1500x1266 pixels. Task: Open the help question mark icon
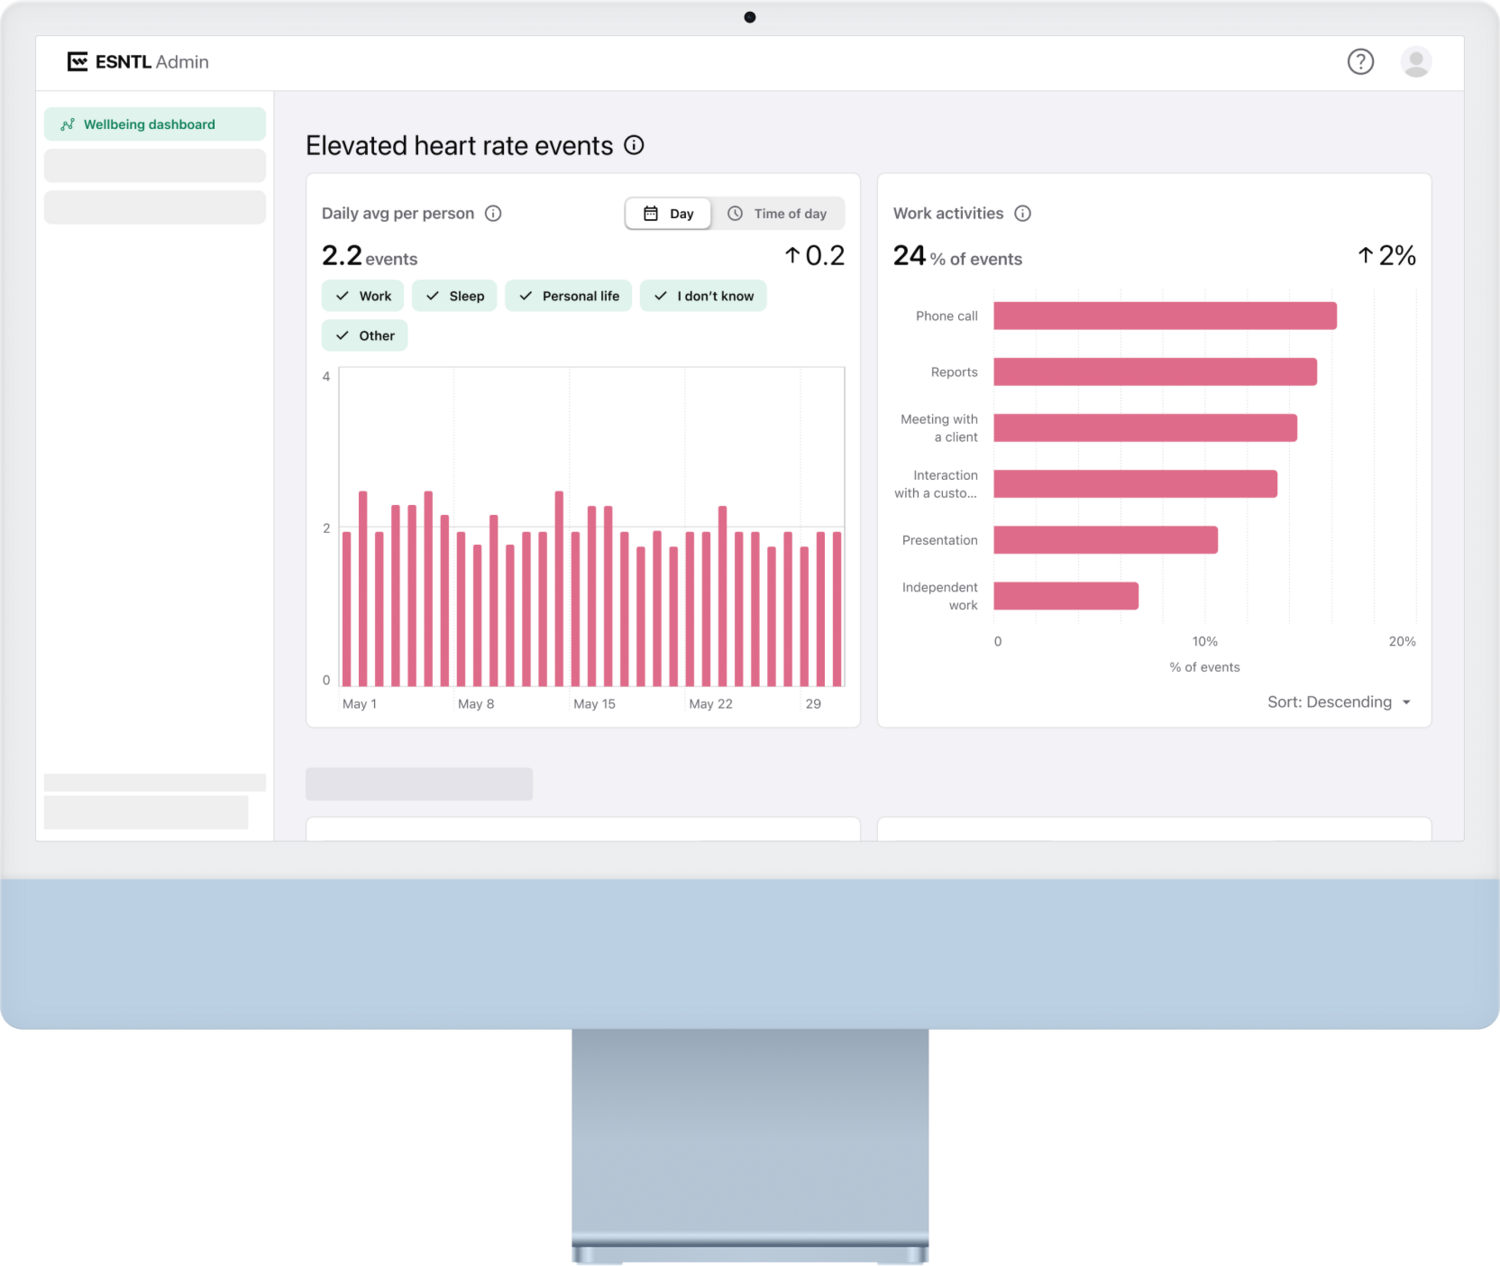[x=1360, y=62]
